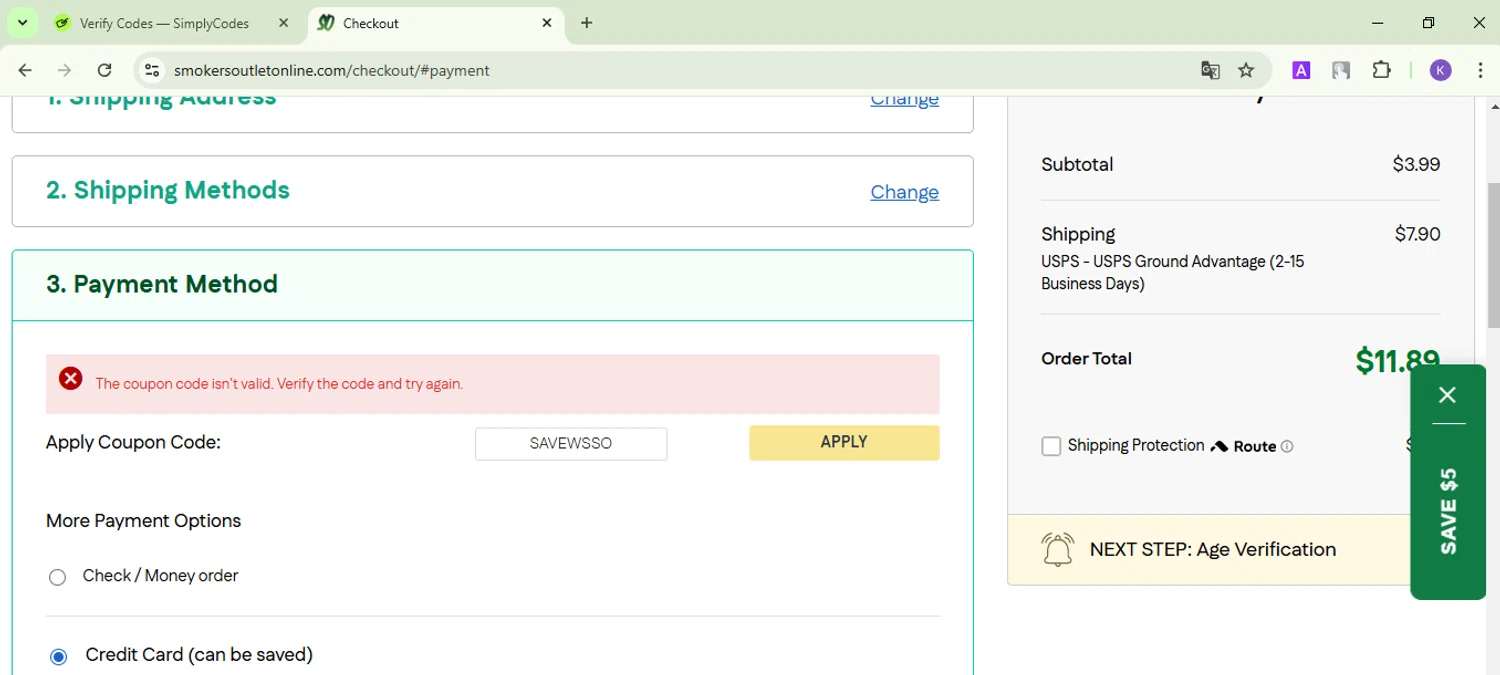Click the address bar URL
The height and width of the screenshot is (675, 1500).
pos(331,70)
